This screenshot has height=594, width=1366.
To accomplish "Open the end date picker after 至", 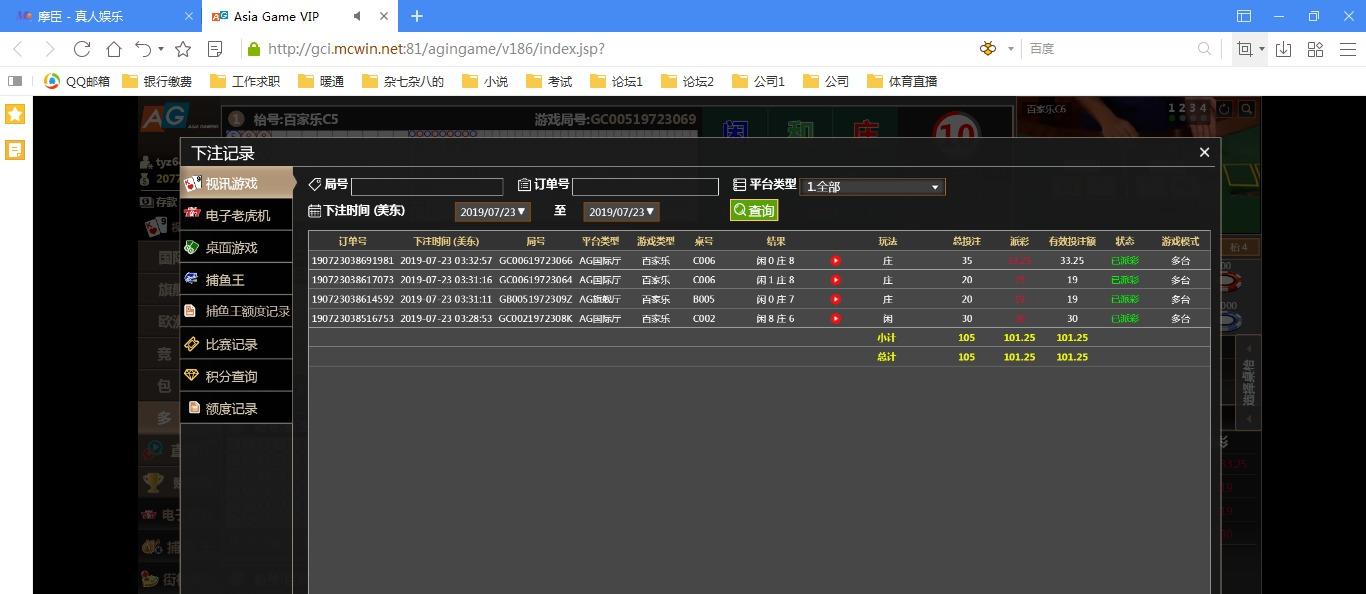I will pos(621,211).
